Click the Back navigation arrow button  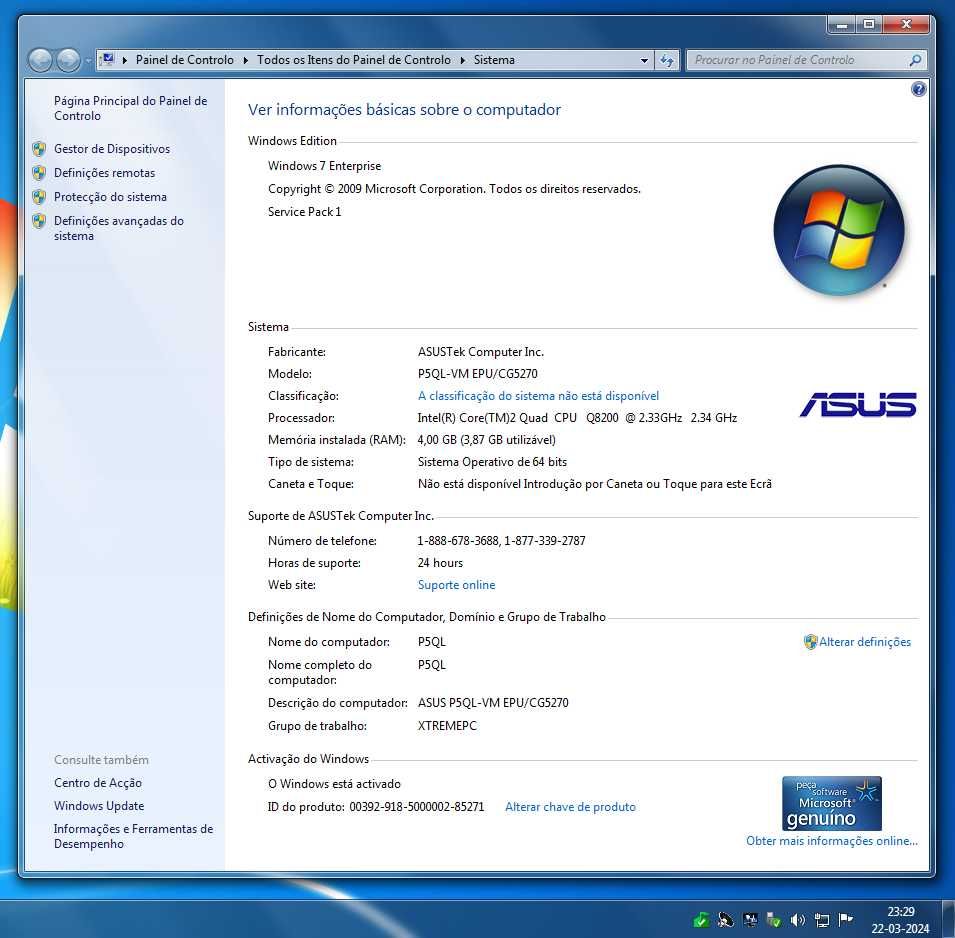tap(40, 60)
